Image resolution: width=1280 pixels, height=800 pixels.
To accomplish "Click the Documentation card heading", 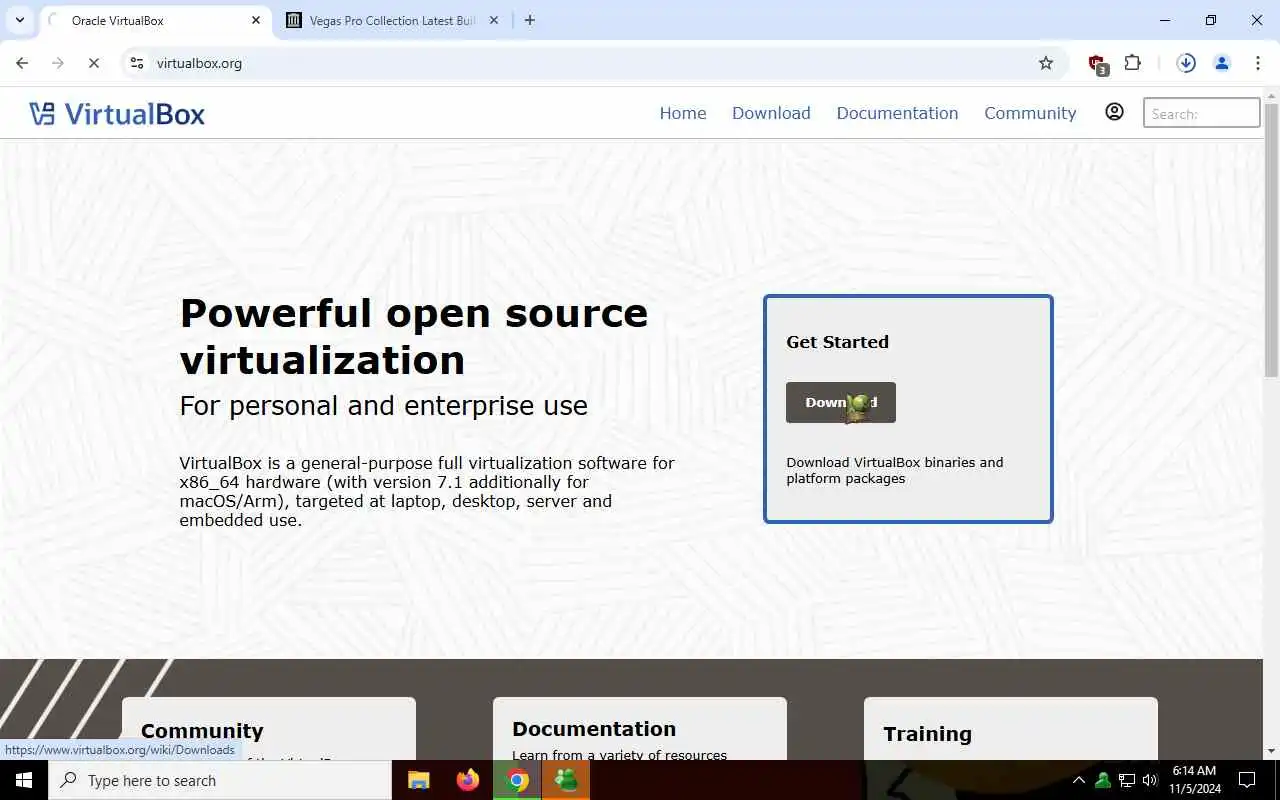I will (594, 729).
